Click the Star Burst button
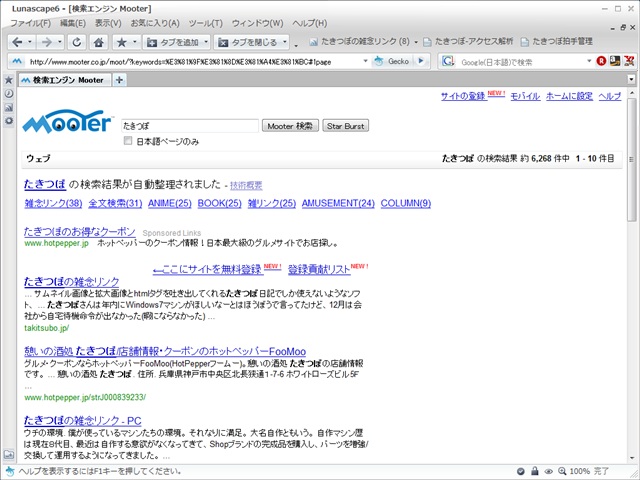The width and height of the screenshot is (640, 480). (346, 126)
